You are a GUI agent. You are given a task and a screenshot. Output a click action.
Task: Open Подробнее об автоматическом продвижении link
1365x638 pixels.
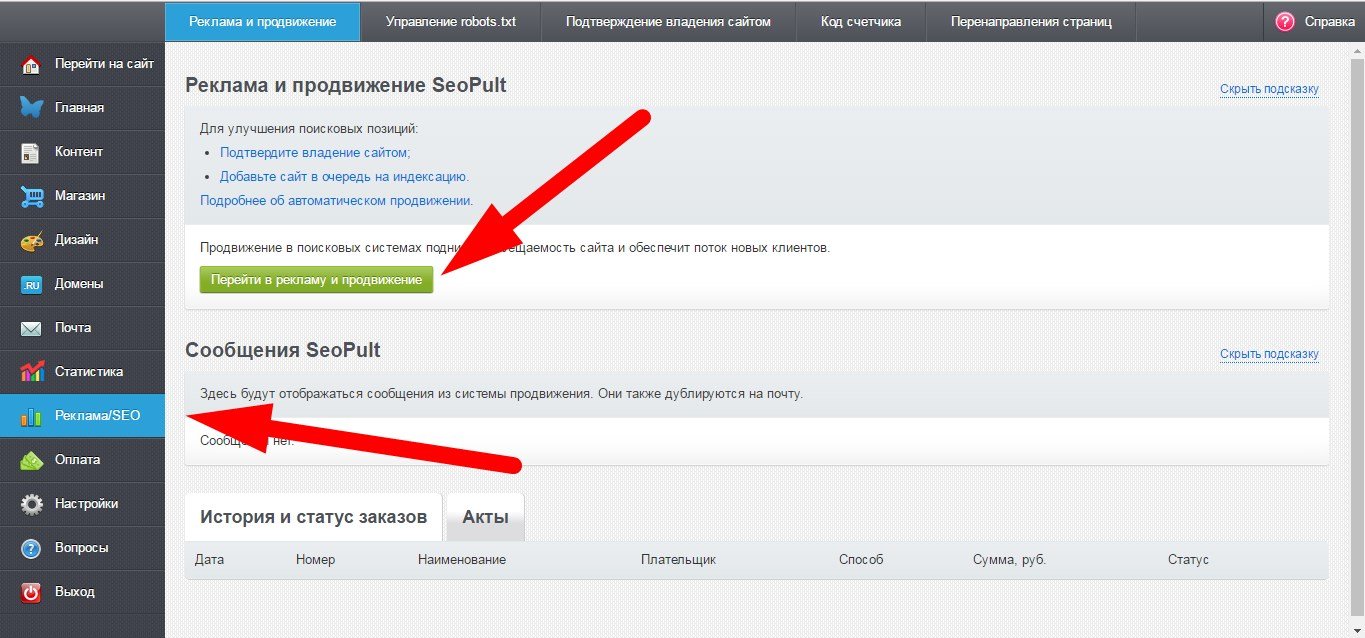click(337, 200)
